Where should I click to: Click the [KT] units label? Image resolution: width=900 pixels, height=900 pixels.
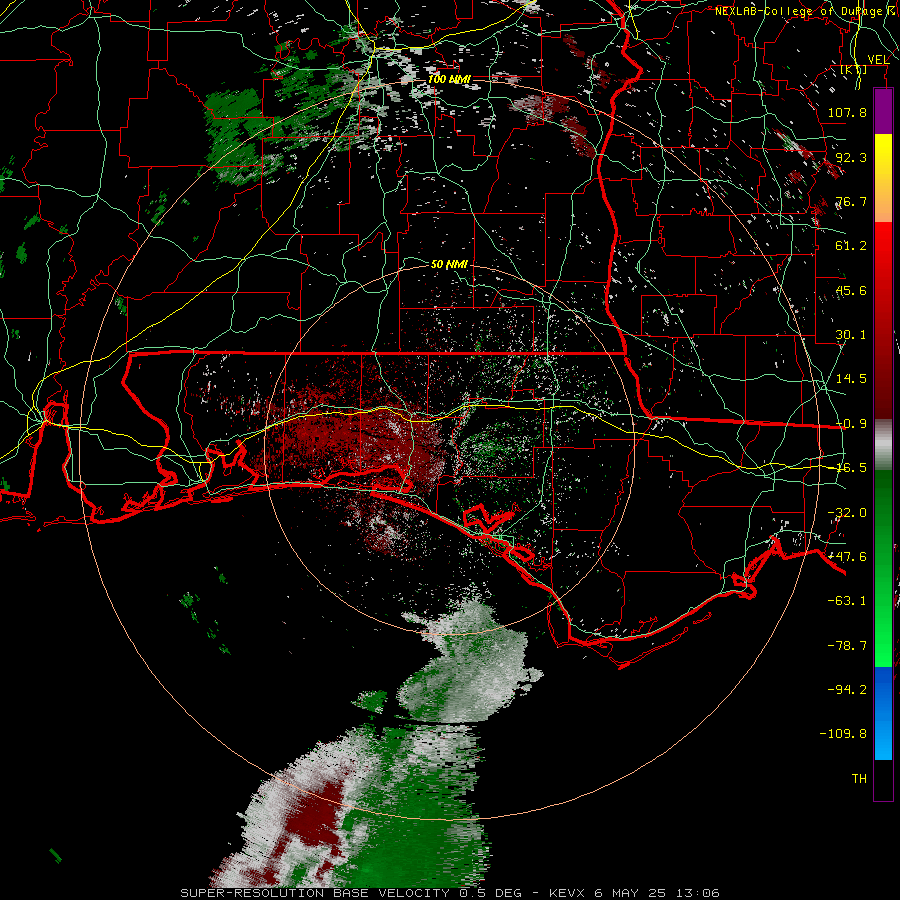(854, 69)
